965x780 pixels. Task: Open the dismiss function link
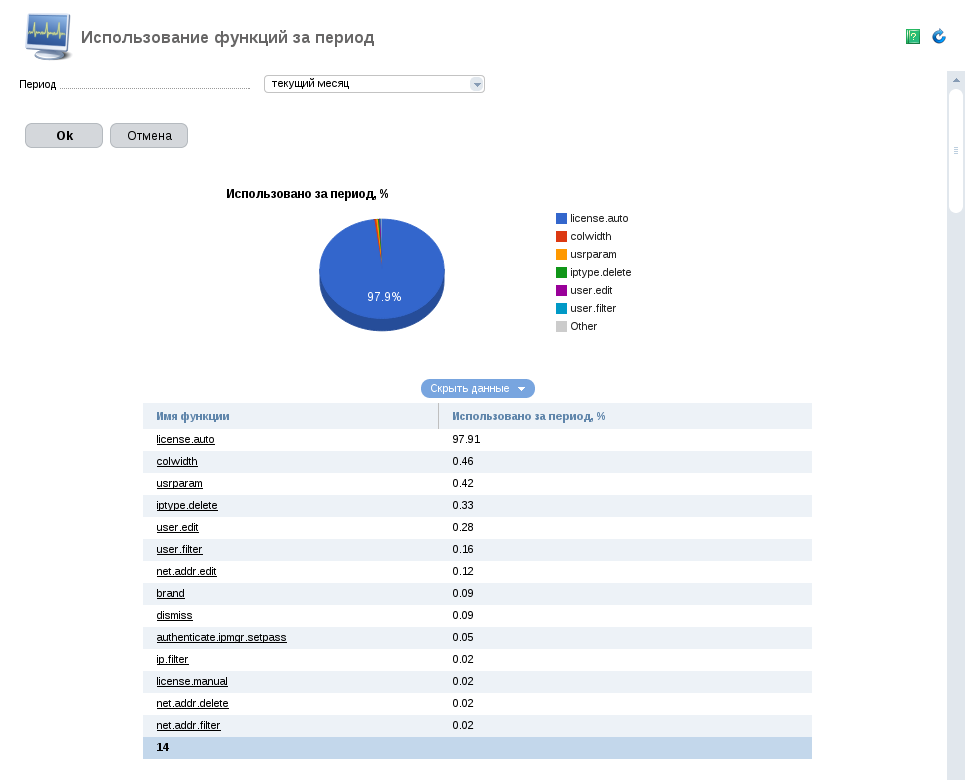174,616
